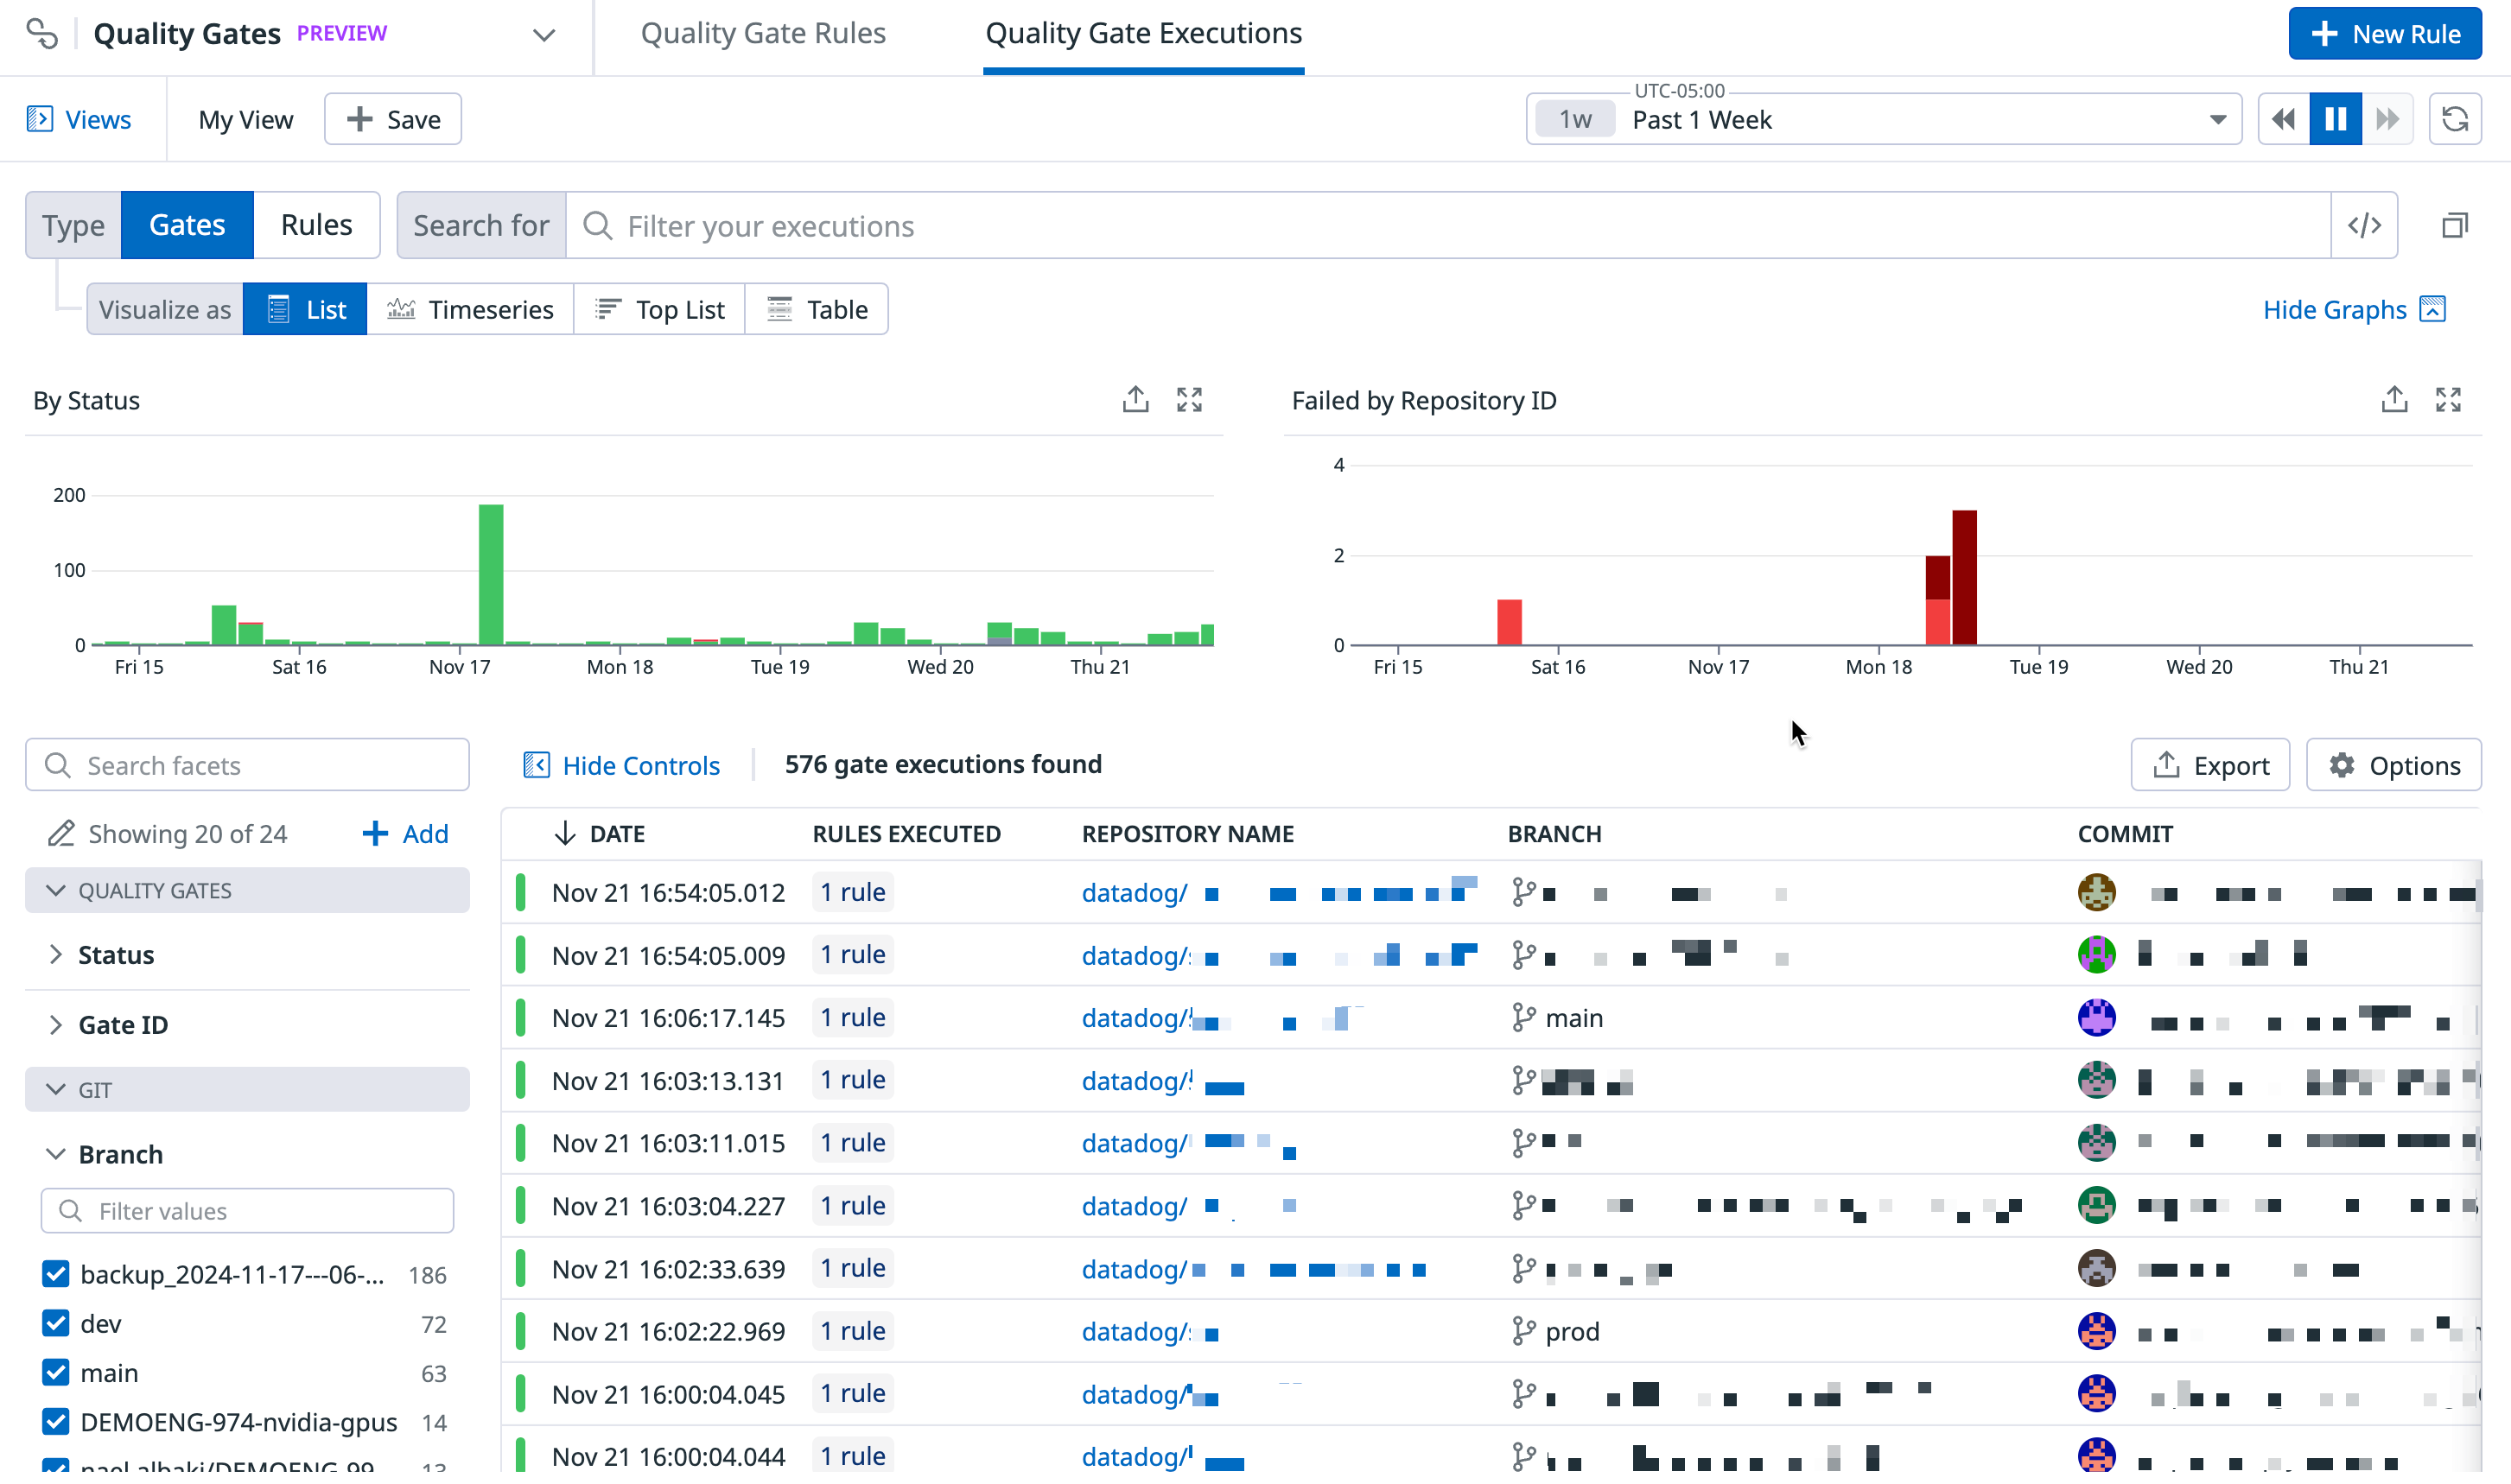This screenshot has width=2511, height=1484.
Task: Expand the By Status graph fullscreen
Action: pos(1189,400)
